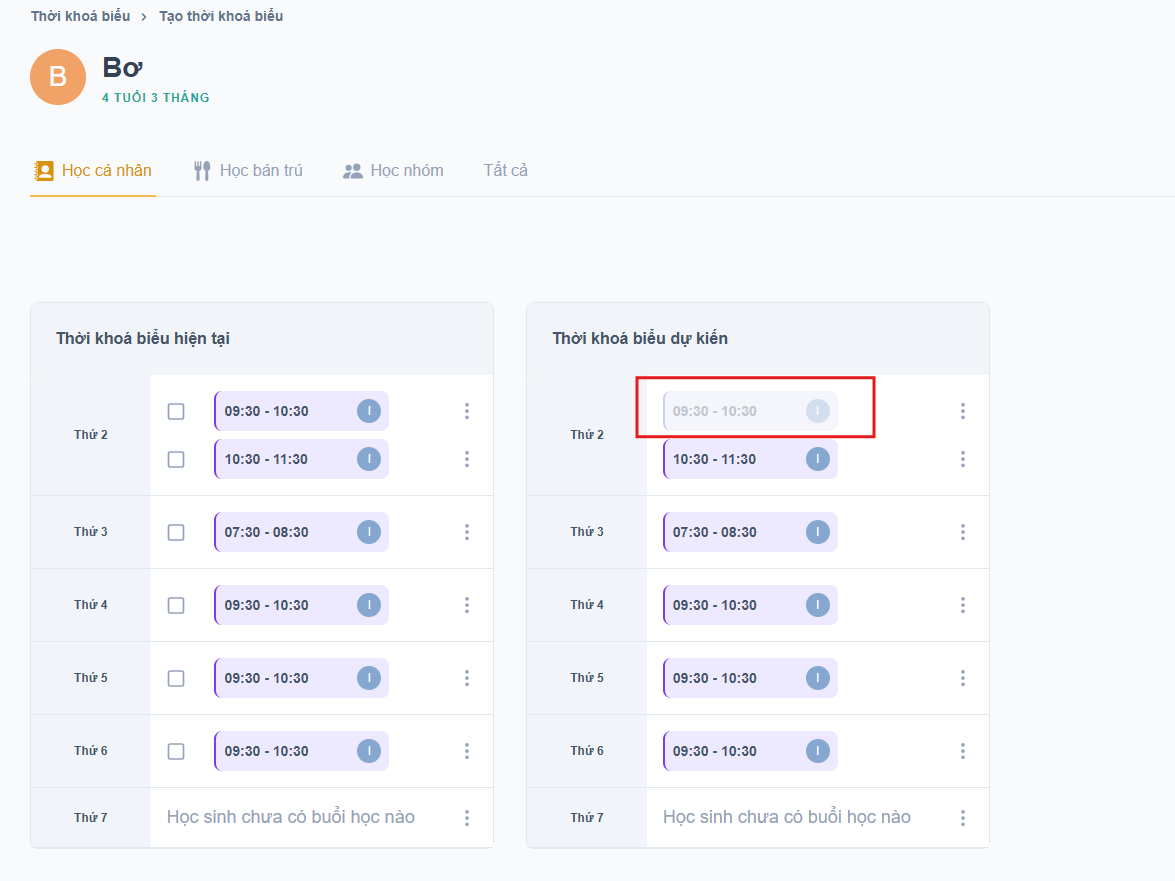This screenshot has height=881, width=1175.
Task: Open options for Thứ 5 in current timetable
Action: pyautogui.click(x=467, y=678)
